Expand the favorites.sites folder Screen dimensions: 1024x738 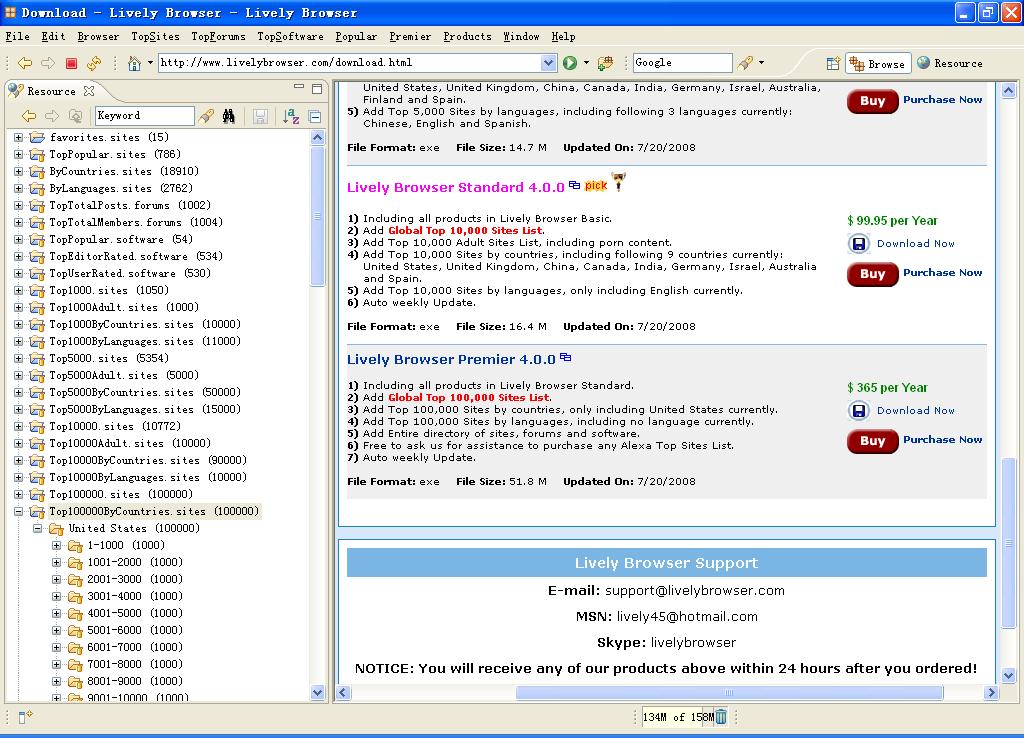pyautogui.click(x=18, y=137)
